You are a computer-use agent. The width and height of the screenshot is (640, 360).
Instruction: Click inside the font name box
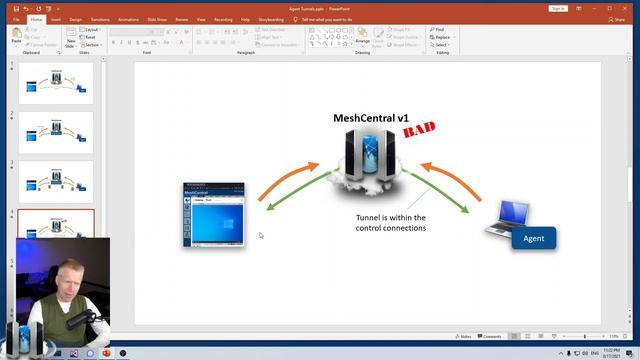pyautogui.click(x=131, y=32)
